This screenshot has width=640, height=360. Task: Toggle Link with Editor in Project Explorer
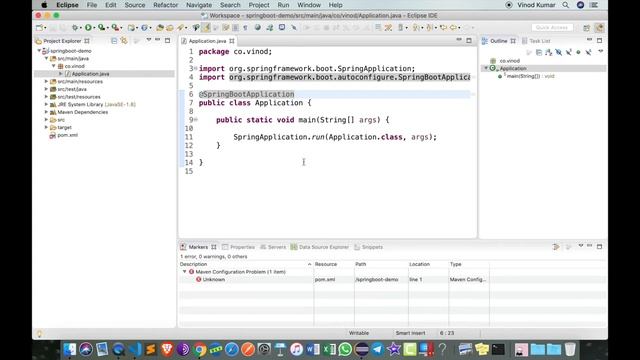(124, 41)
